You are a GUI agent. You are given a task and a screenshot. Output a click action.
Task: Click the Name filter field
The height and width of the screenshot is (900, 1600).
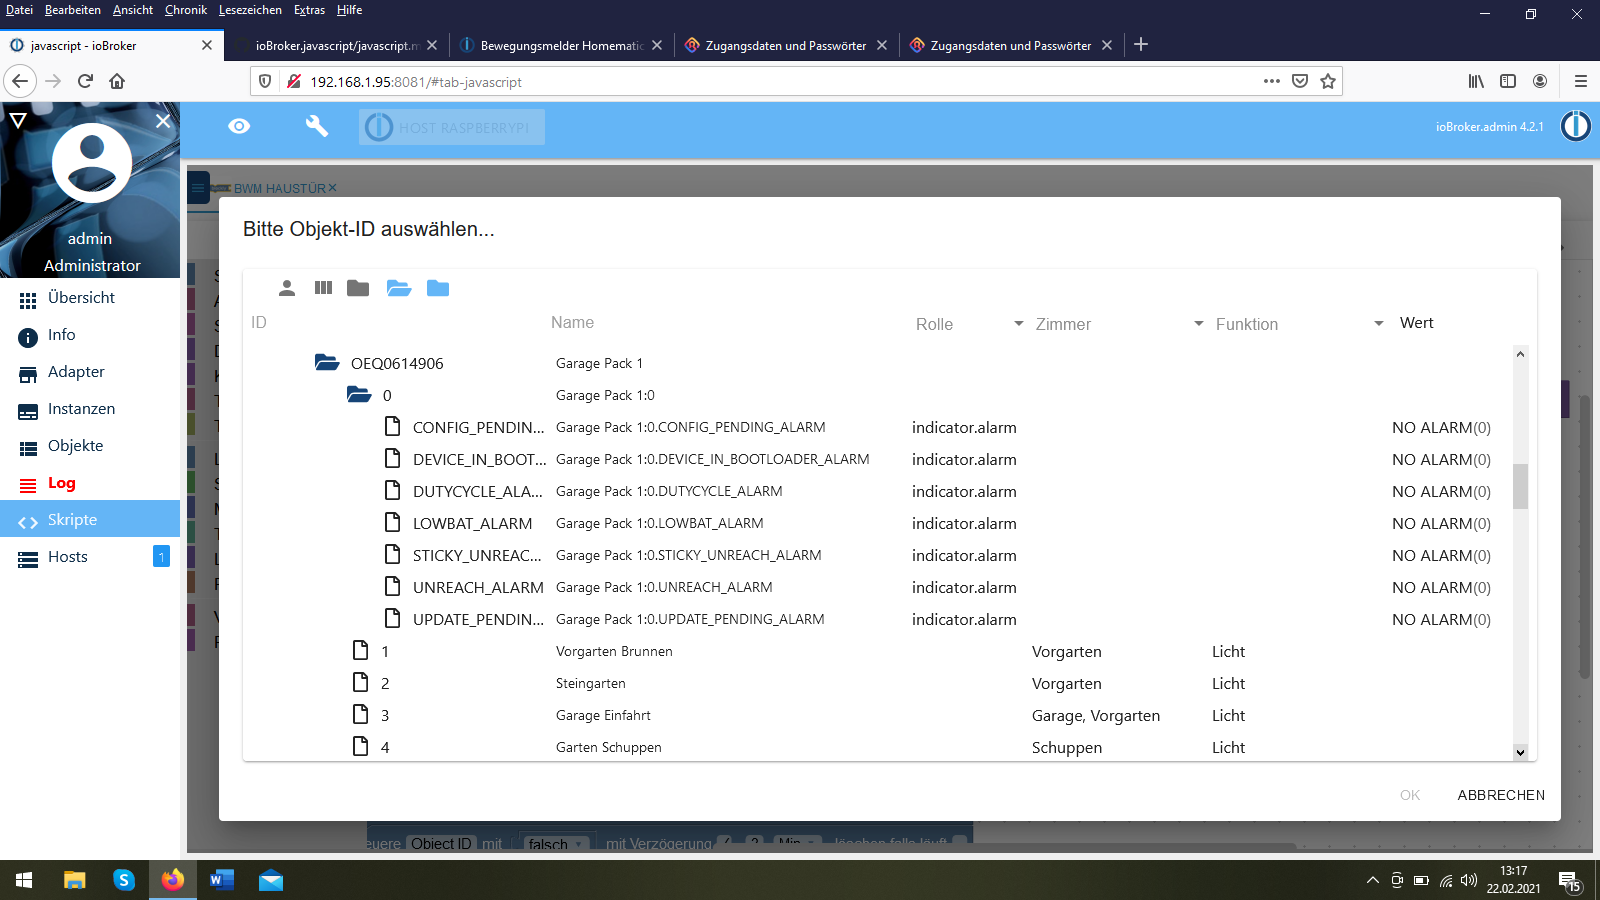[x=726, y=323]
